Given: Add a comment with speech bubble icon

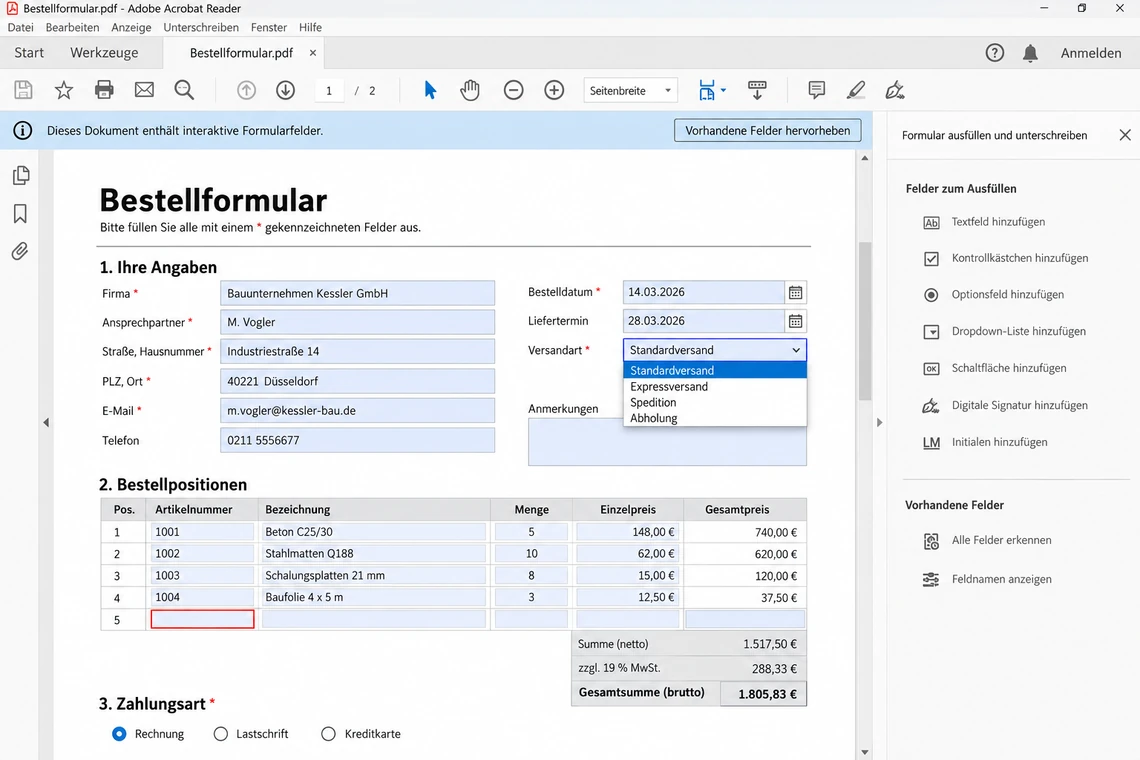Looking at the screenshot, I should pyautogui.click(x=816, y=90).
